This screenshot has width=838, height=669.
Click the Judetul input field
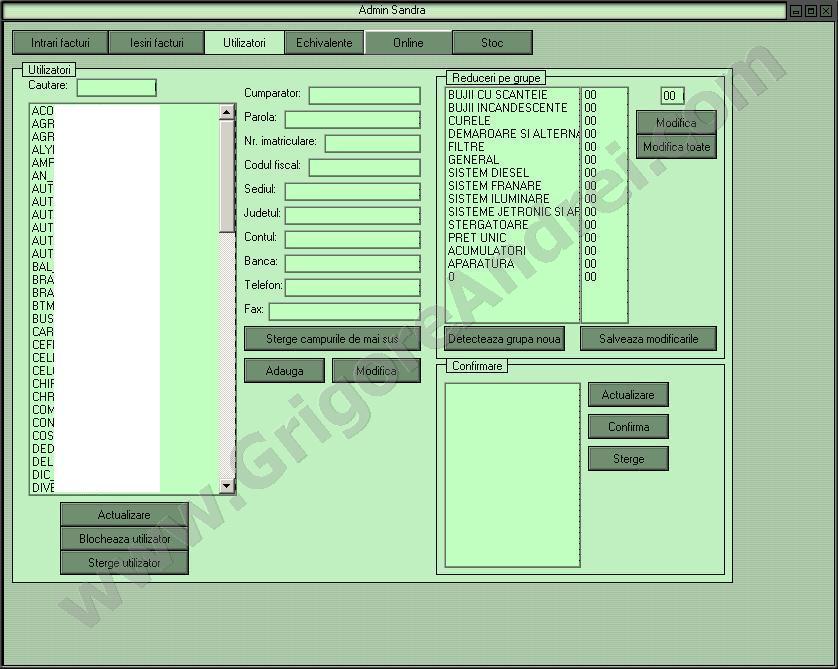coord(353,216)
